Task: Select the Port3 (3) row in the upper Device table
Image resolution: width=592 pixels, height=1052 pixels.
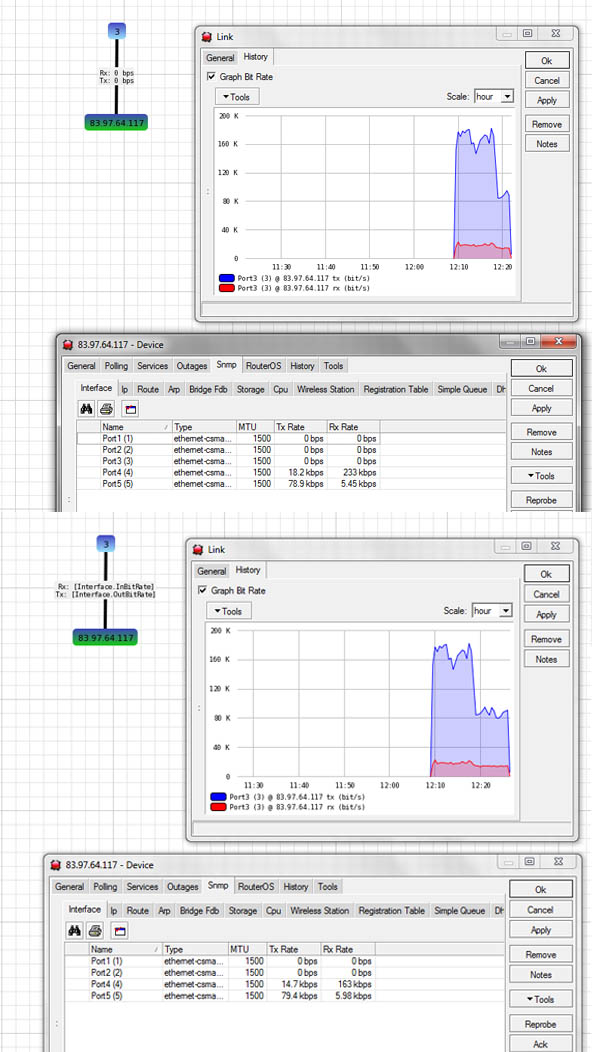Action: pos(228,461)
